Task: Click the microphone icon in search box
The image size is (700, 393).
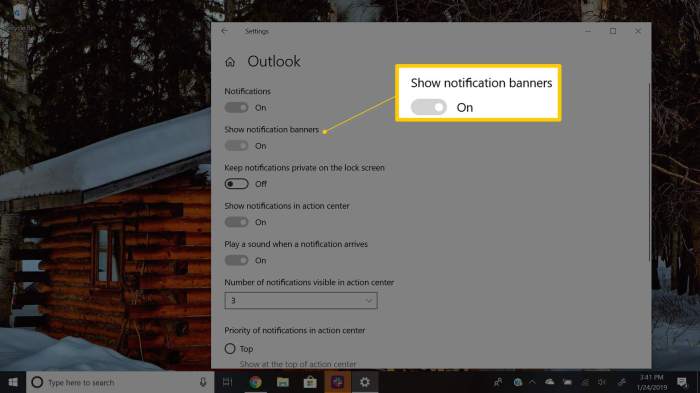Action: (203, 382)
